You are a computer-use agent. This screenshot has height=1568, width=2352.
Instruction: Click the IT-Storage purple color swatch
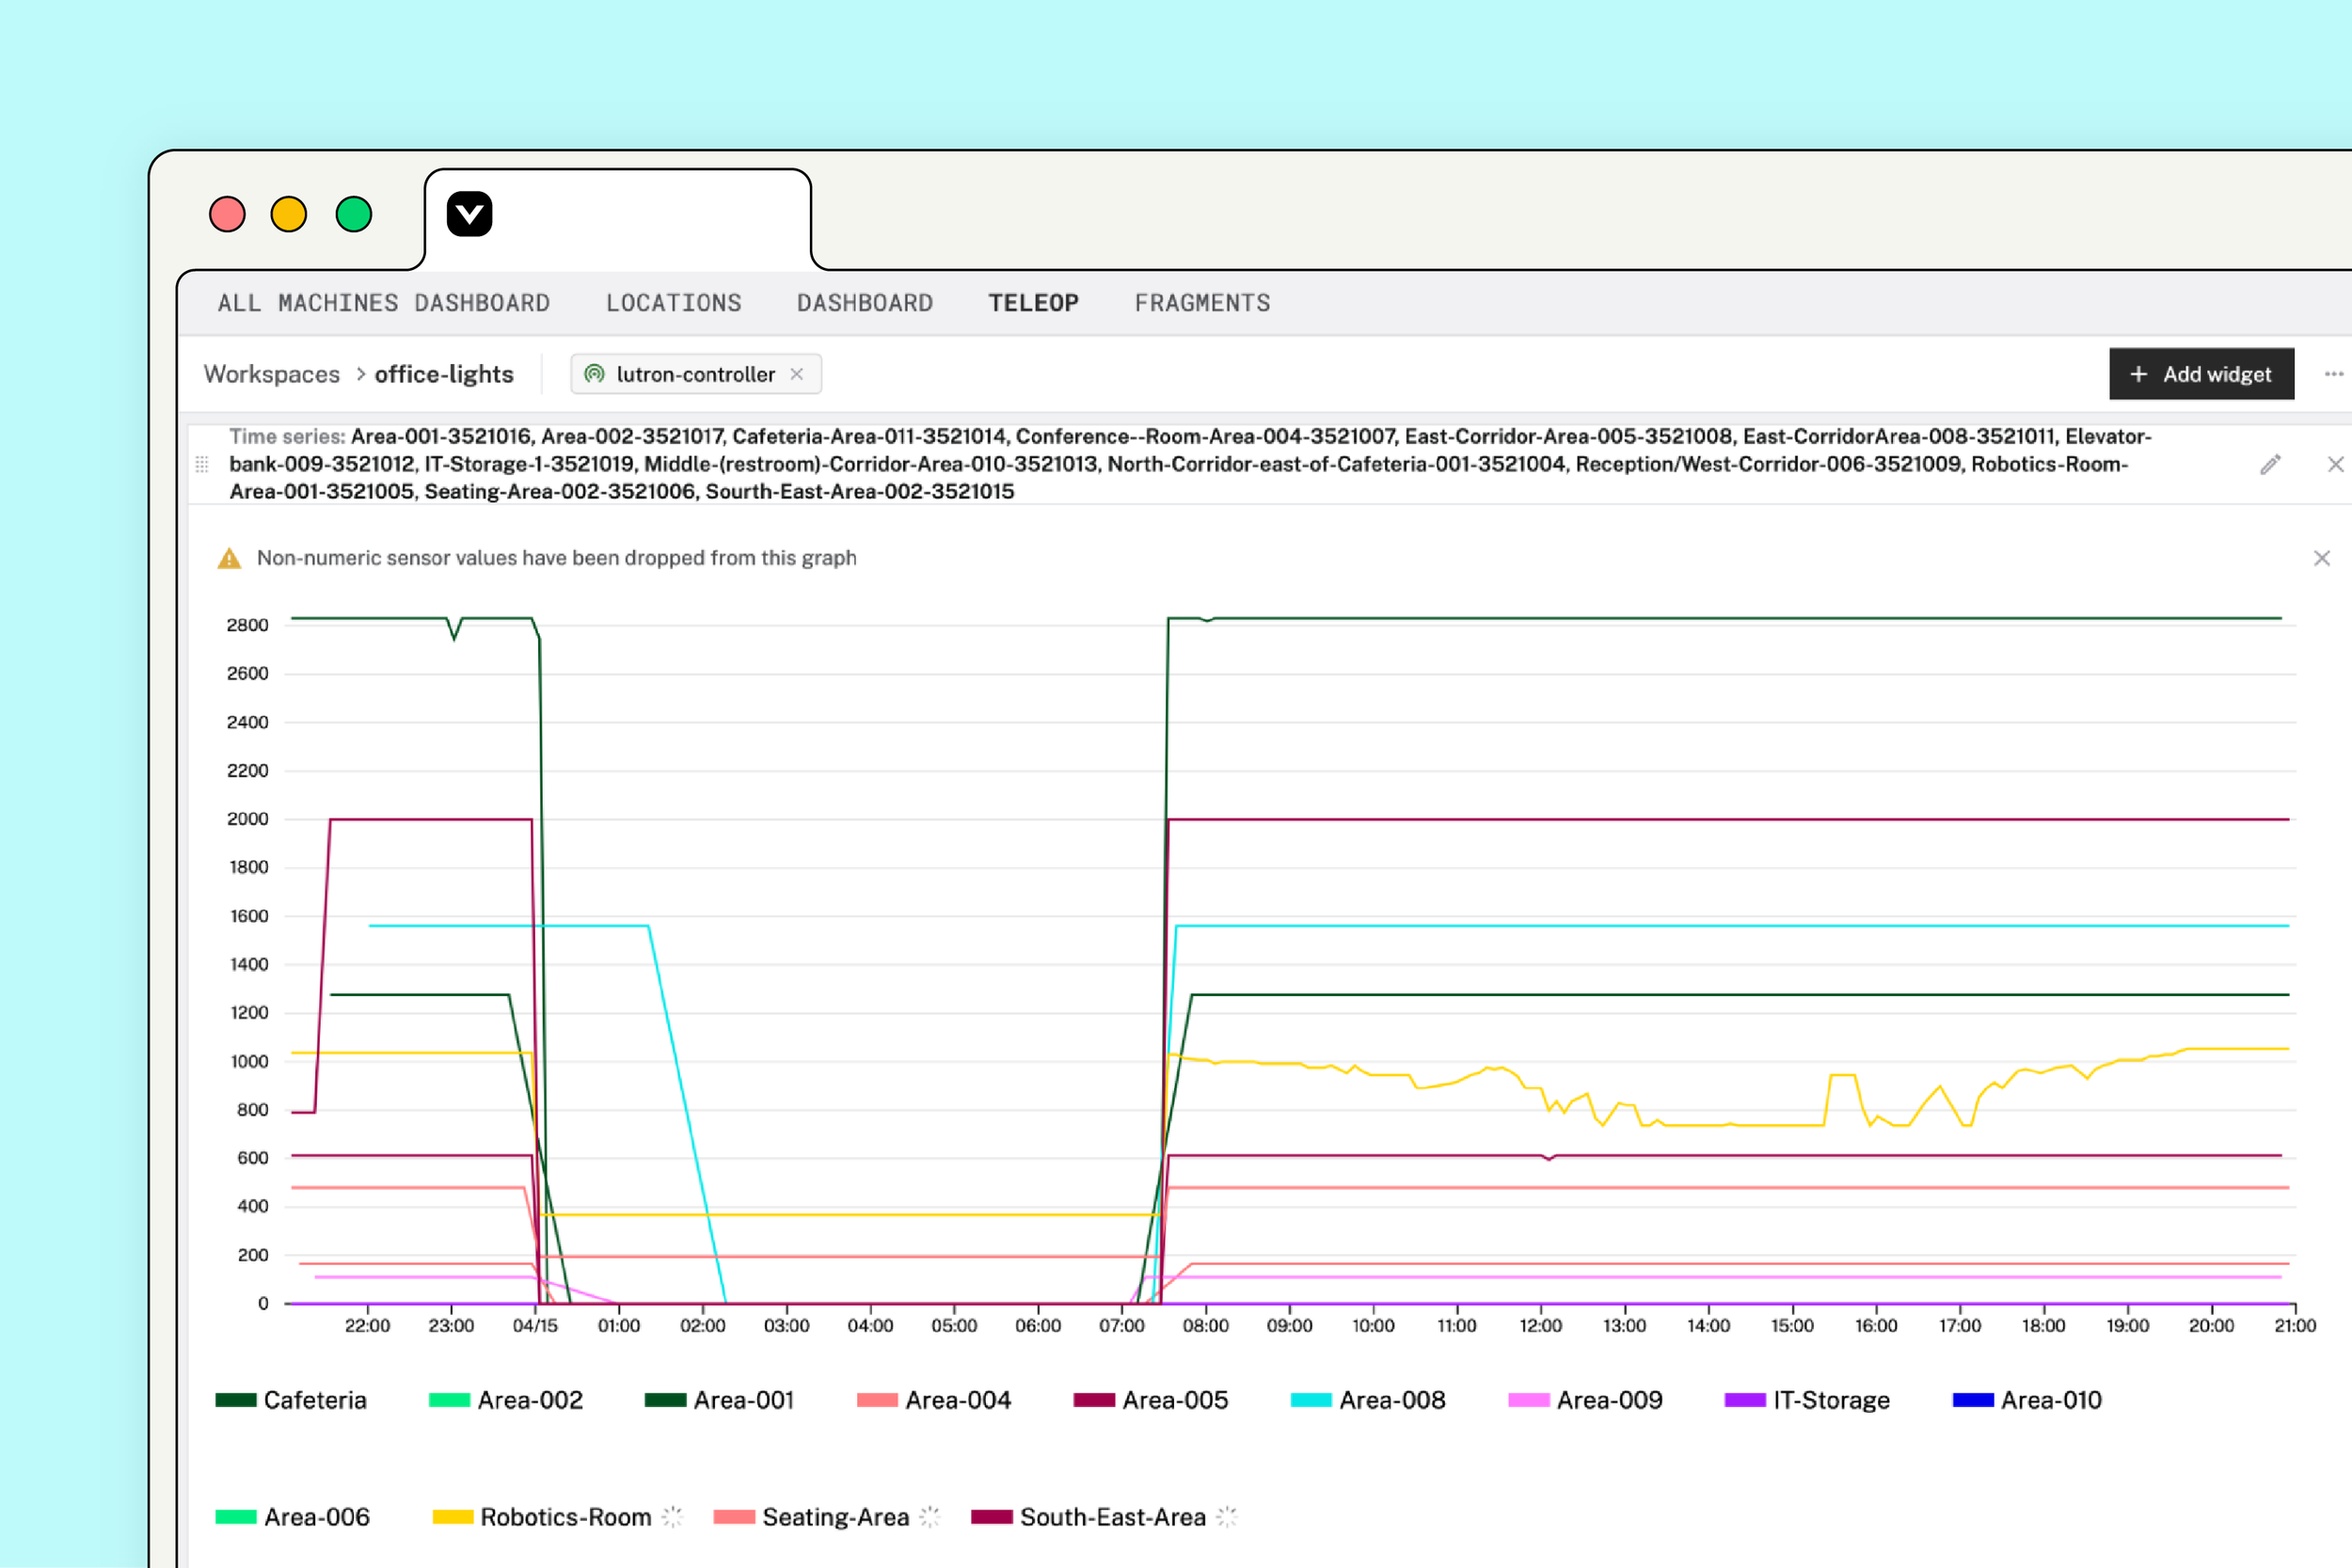coord(1745,1400)
